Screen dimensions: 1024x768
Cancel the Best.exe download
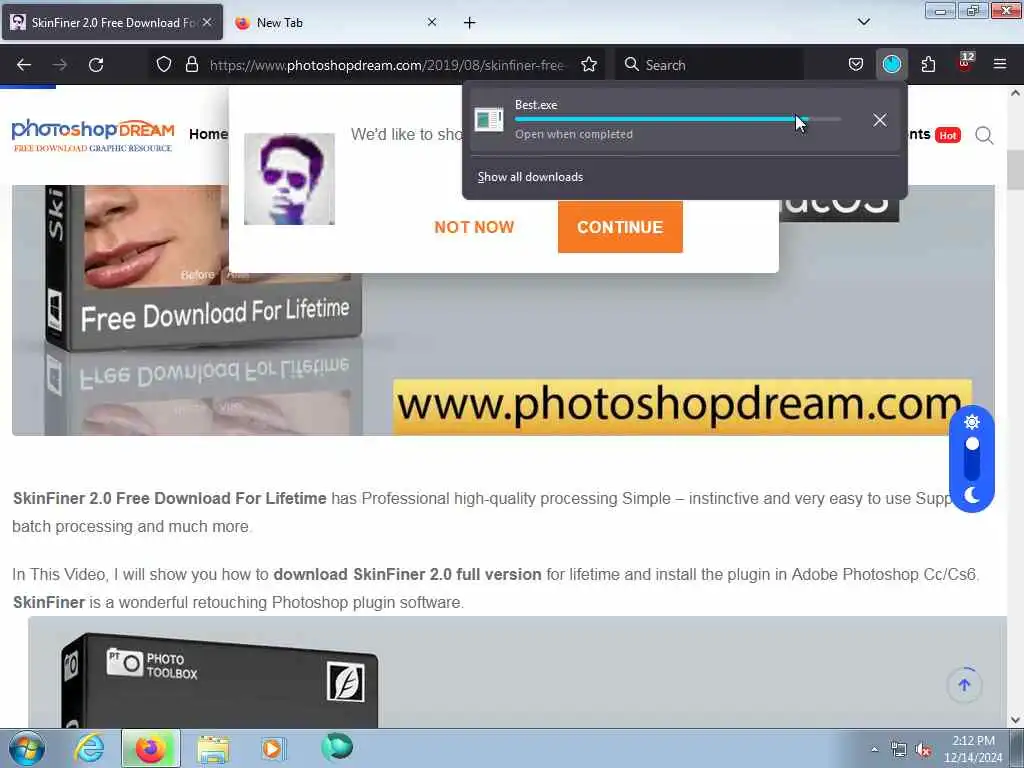880,120
